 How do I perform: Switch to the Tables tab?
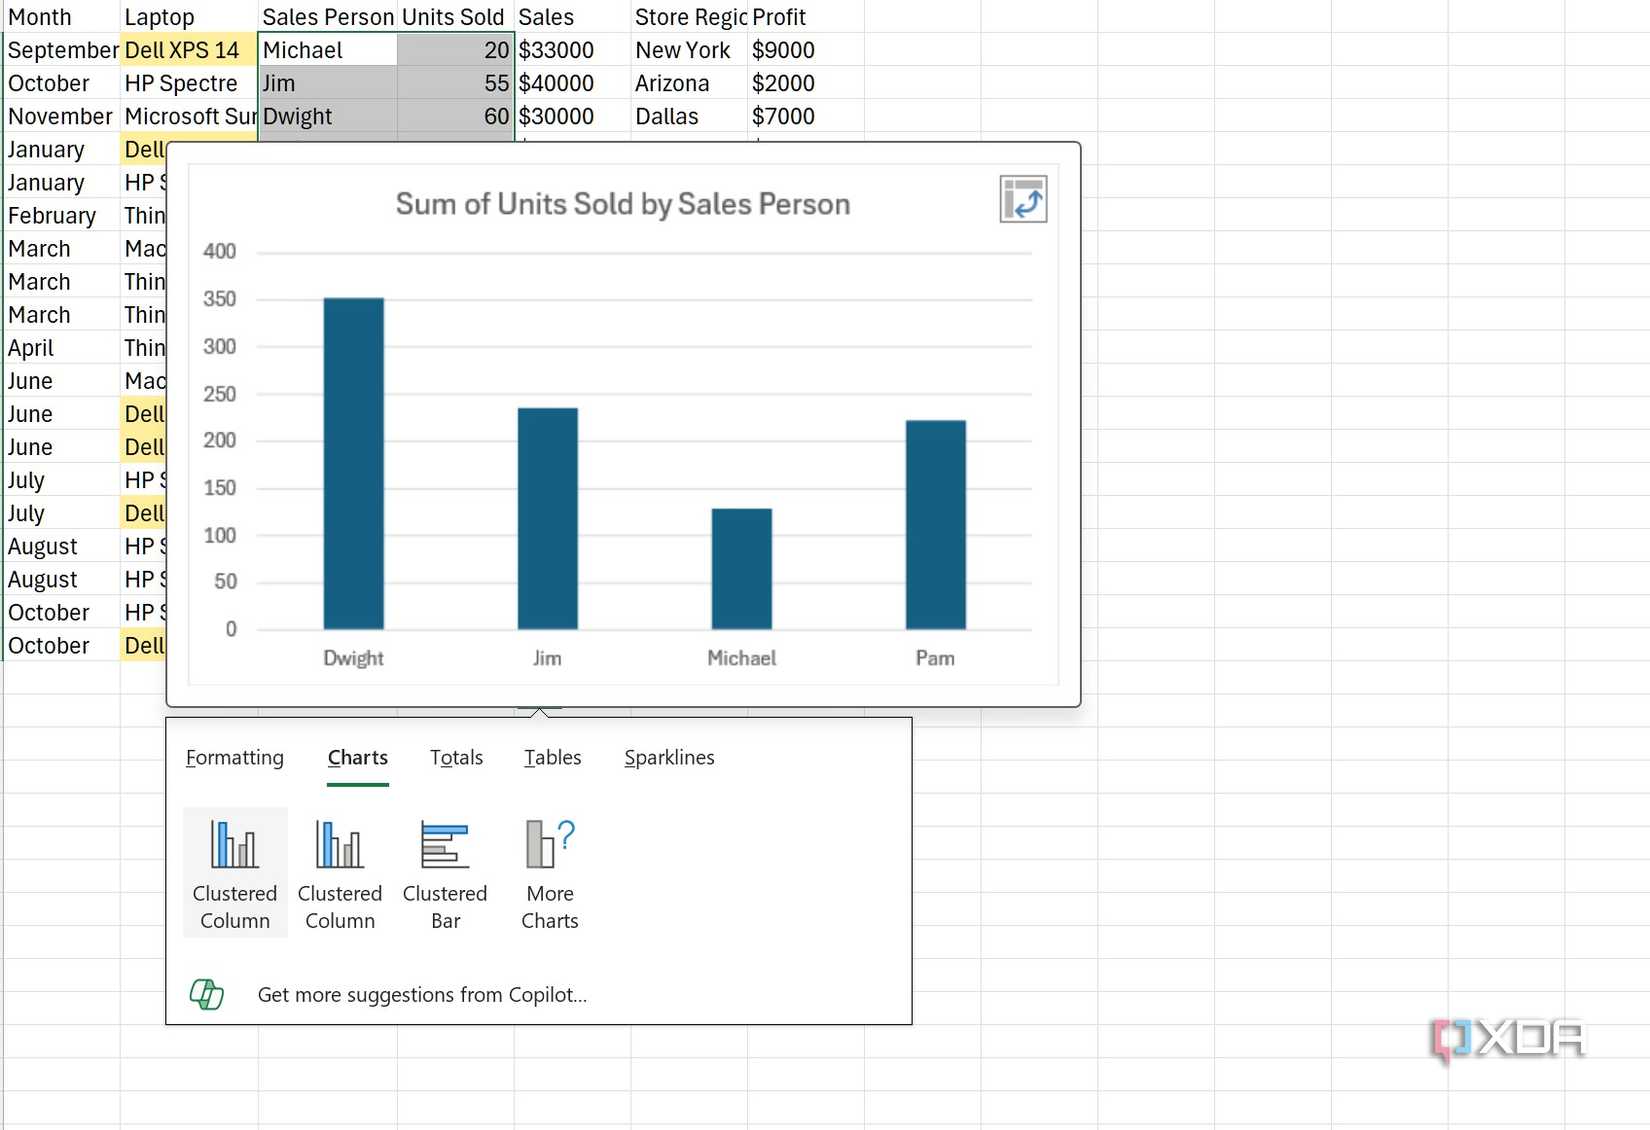click(552, 758)
